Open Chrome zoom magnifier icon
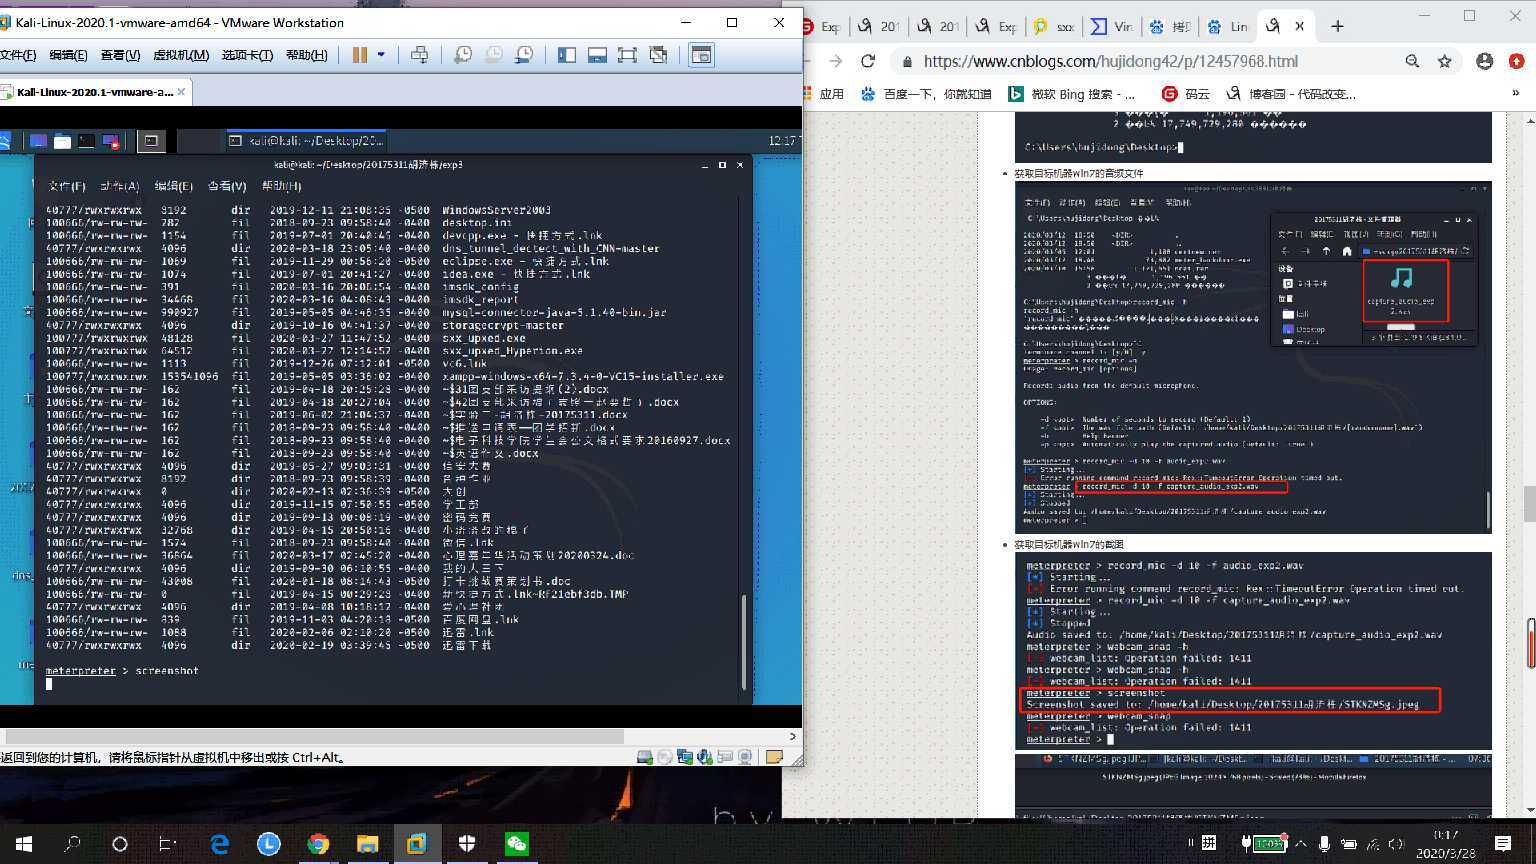The image size is (1536, 864). [x=1412, y=61]
